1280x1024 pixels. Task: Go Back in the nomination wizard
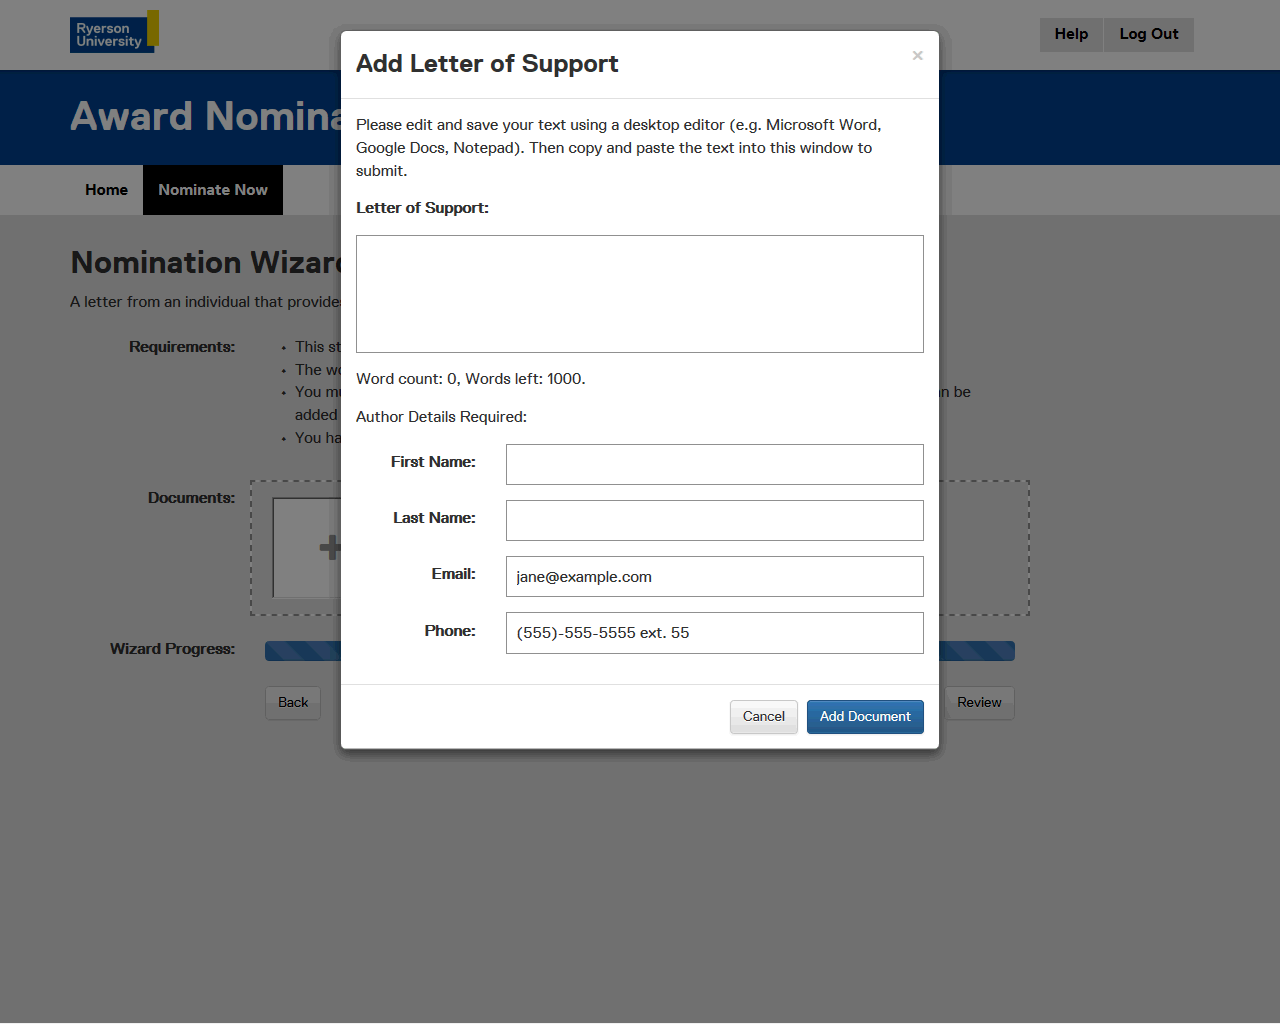click(x=293, y=703)
